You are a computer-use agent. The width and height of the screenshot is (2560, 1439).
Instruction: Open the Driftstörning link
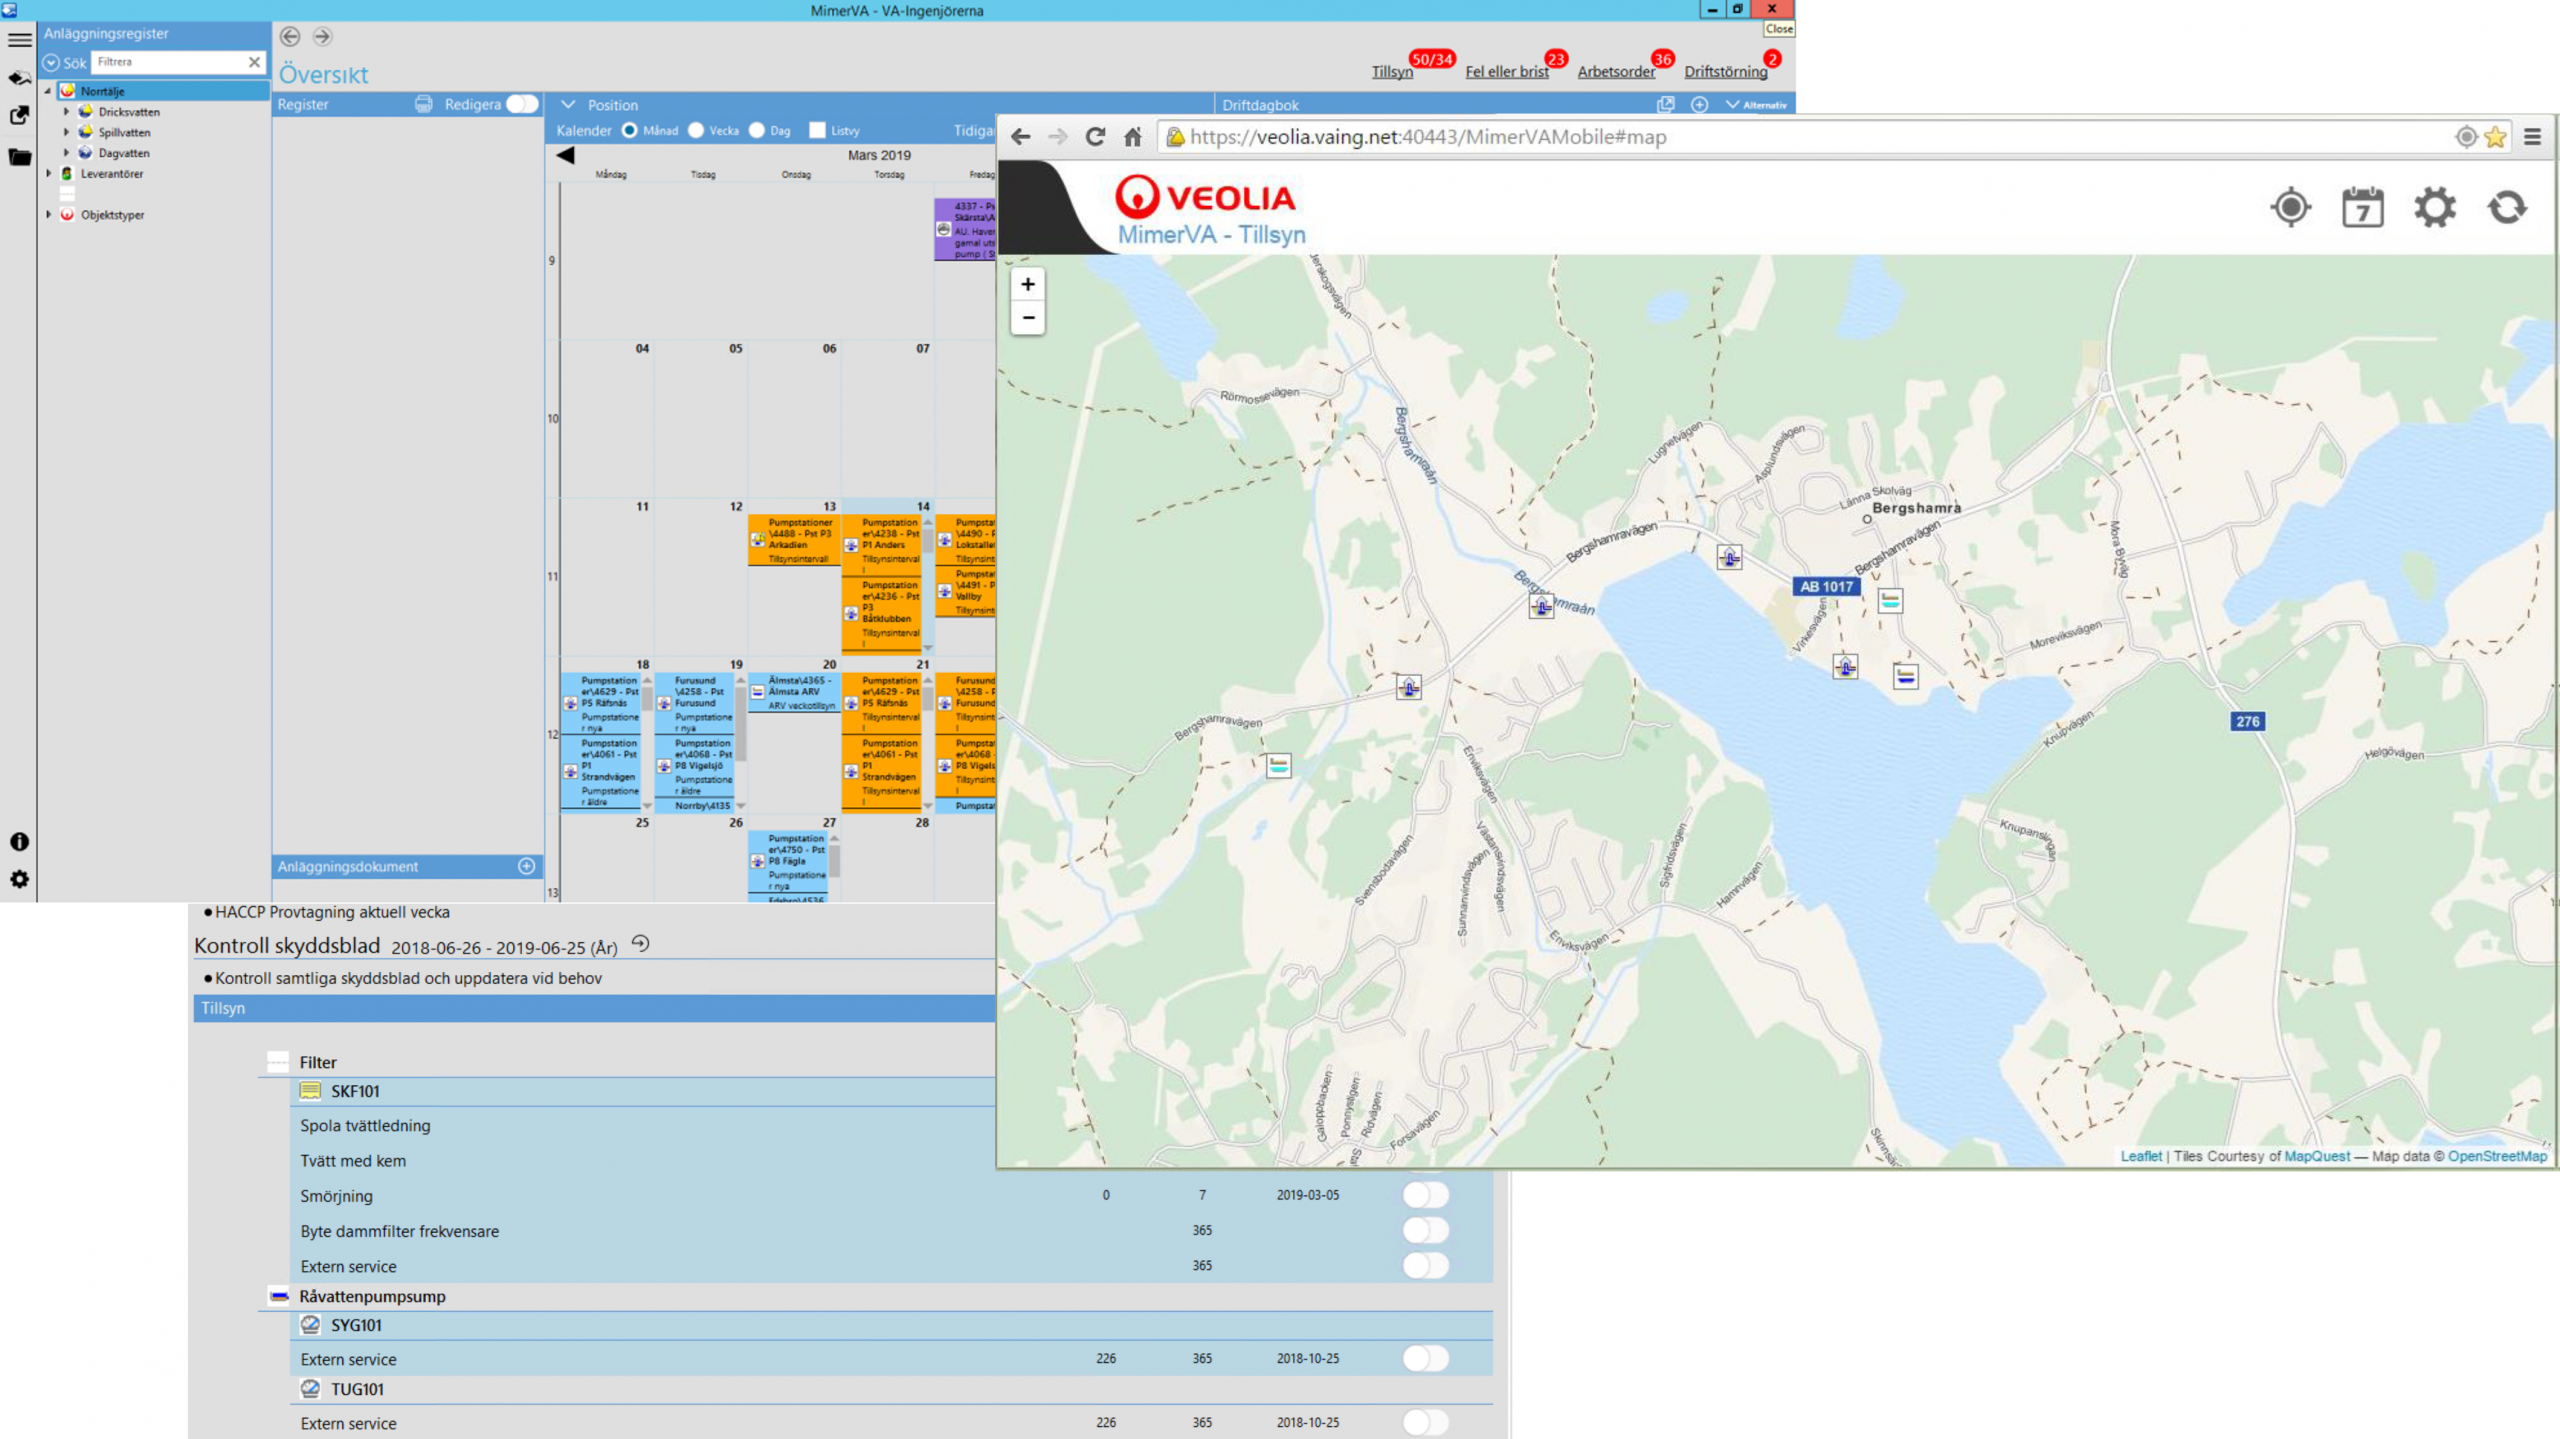pos(1725,72)
